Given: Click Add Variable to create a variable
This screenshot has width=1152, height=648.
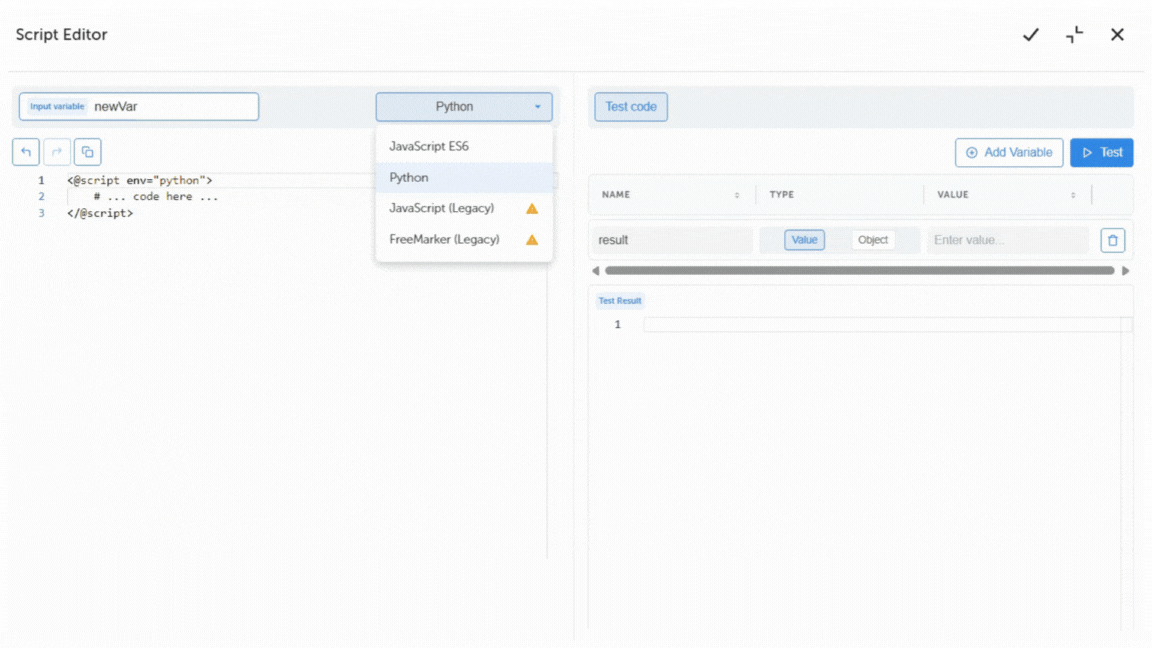Looking at the screenshot, I should pyautogui.click(x=1009, y=152).
